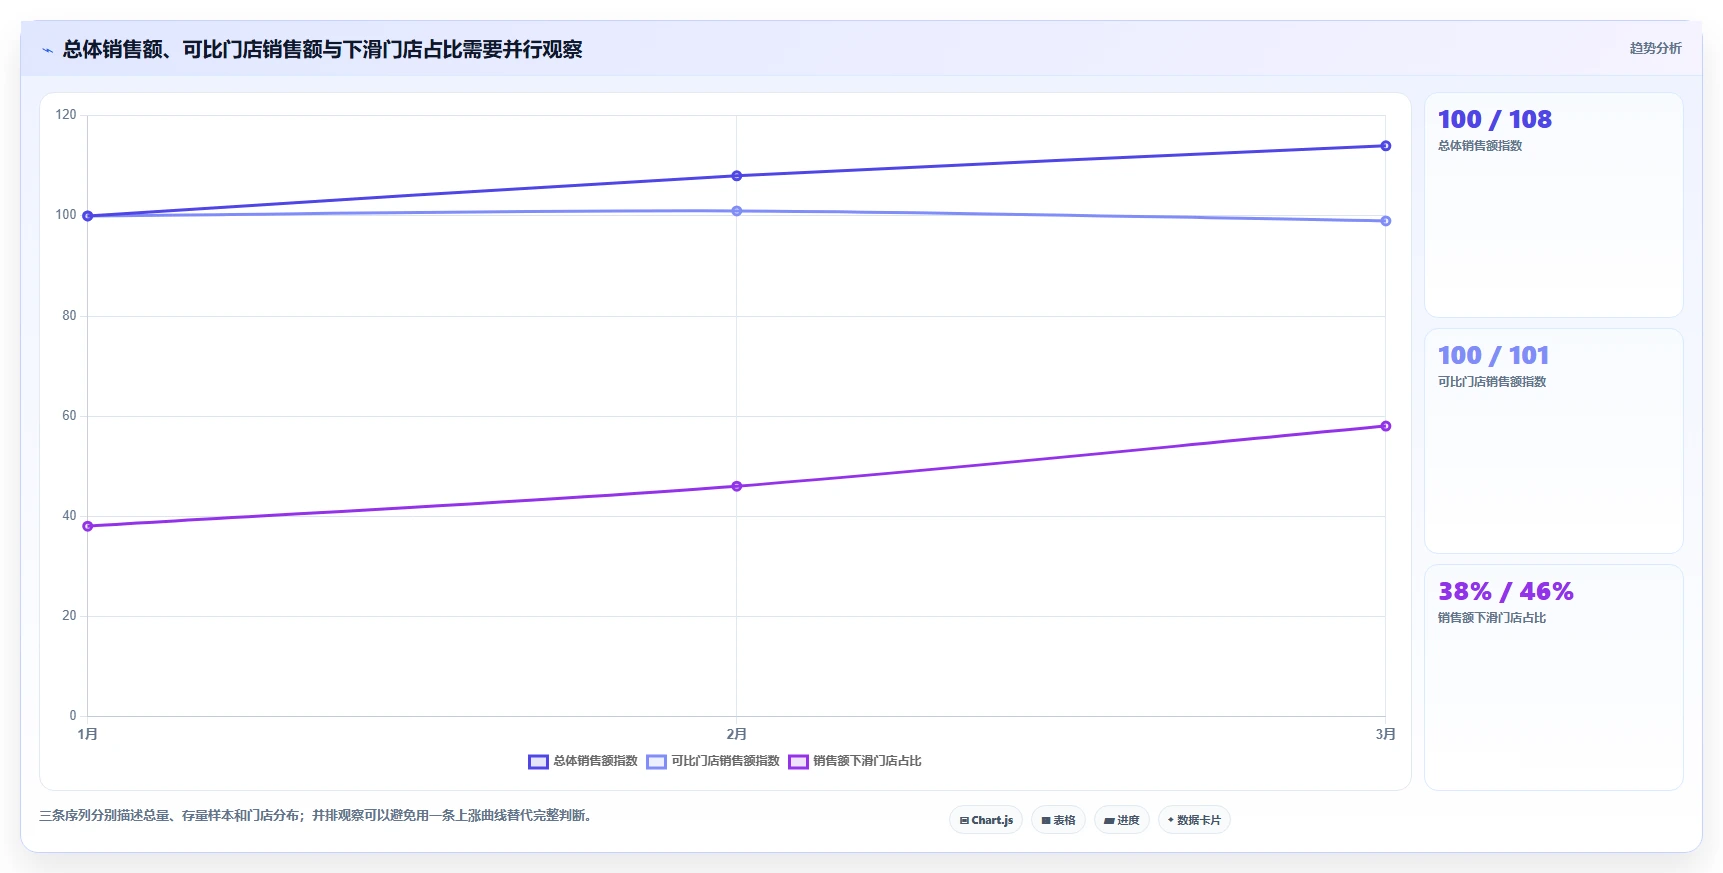Click the 销售额下滑门店占比 card label
This screenshot has width=1723, height=873.
[x=1492, y=618]
